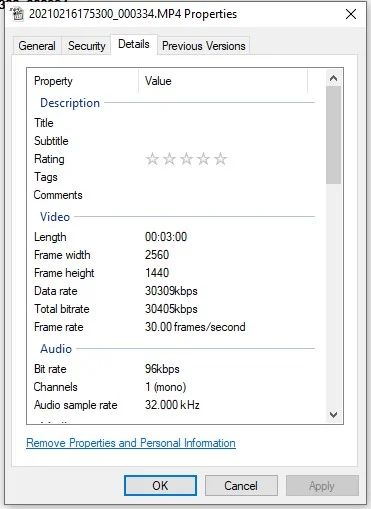Click the 32.000 kHz sample rate value
Viewport: 371px width, 509px height.
(x=172, y=405)
